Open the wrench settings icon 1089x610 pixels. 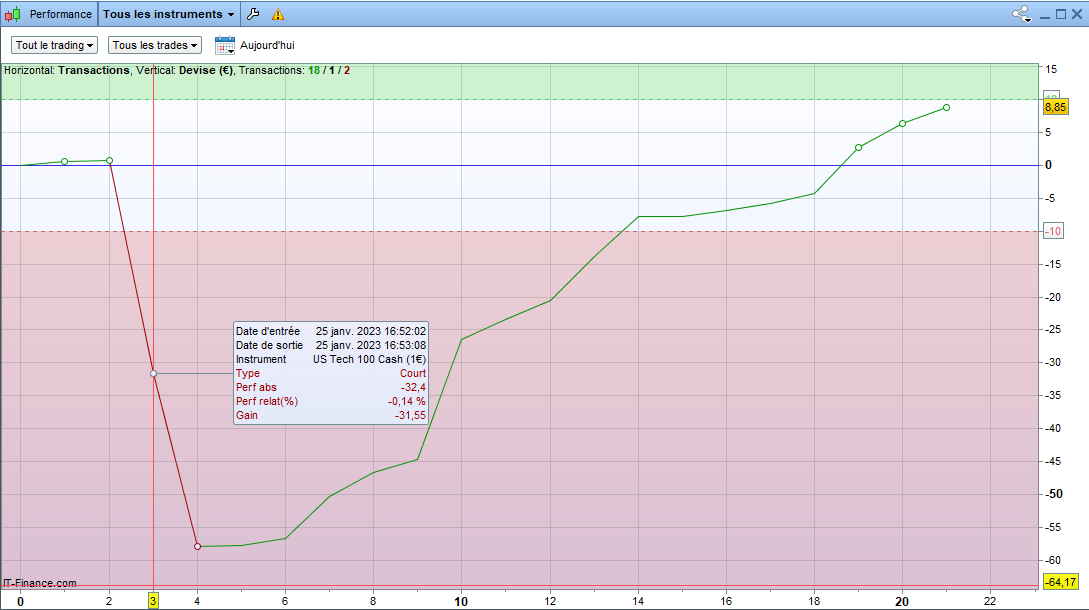point(253,15)
